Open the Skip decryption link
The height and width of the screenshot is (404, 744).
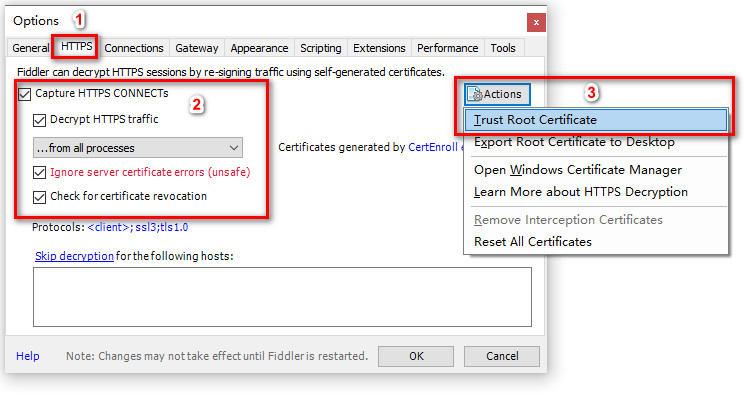click(74, 256)
